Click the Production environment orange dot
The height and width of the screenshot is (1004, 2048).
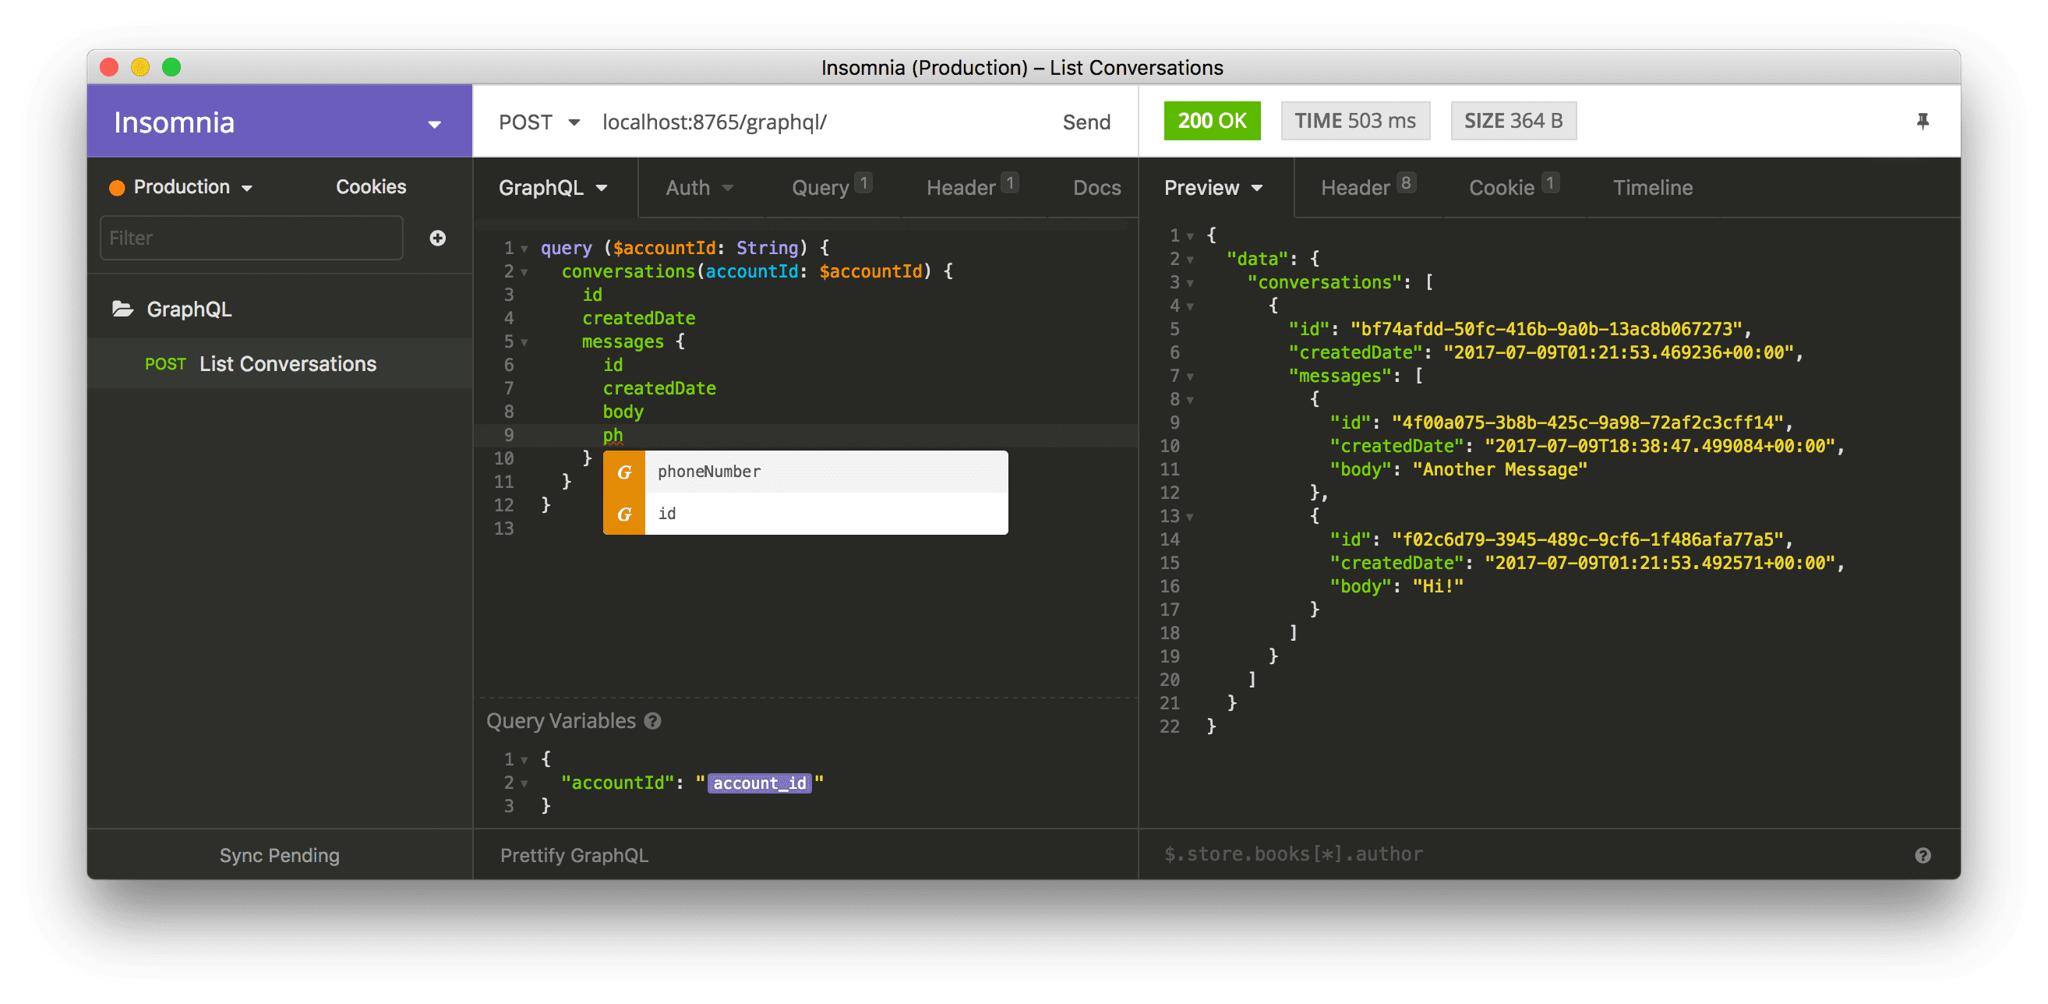coord(117,187)
